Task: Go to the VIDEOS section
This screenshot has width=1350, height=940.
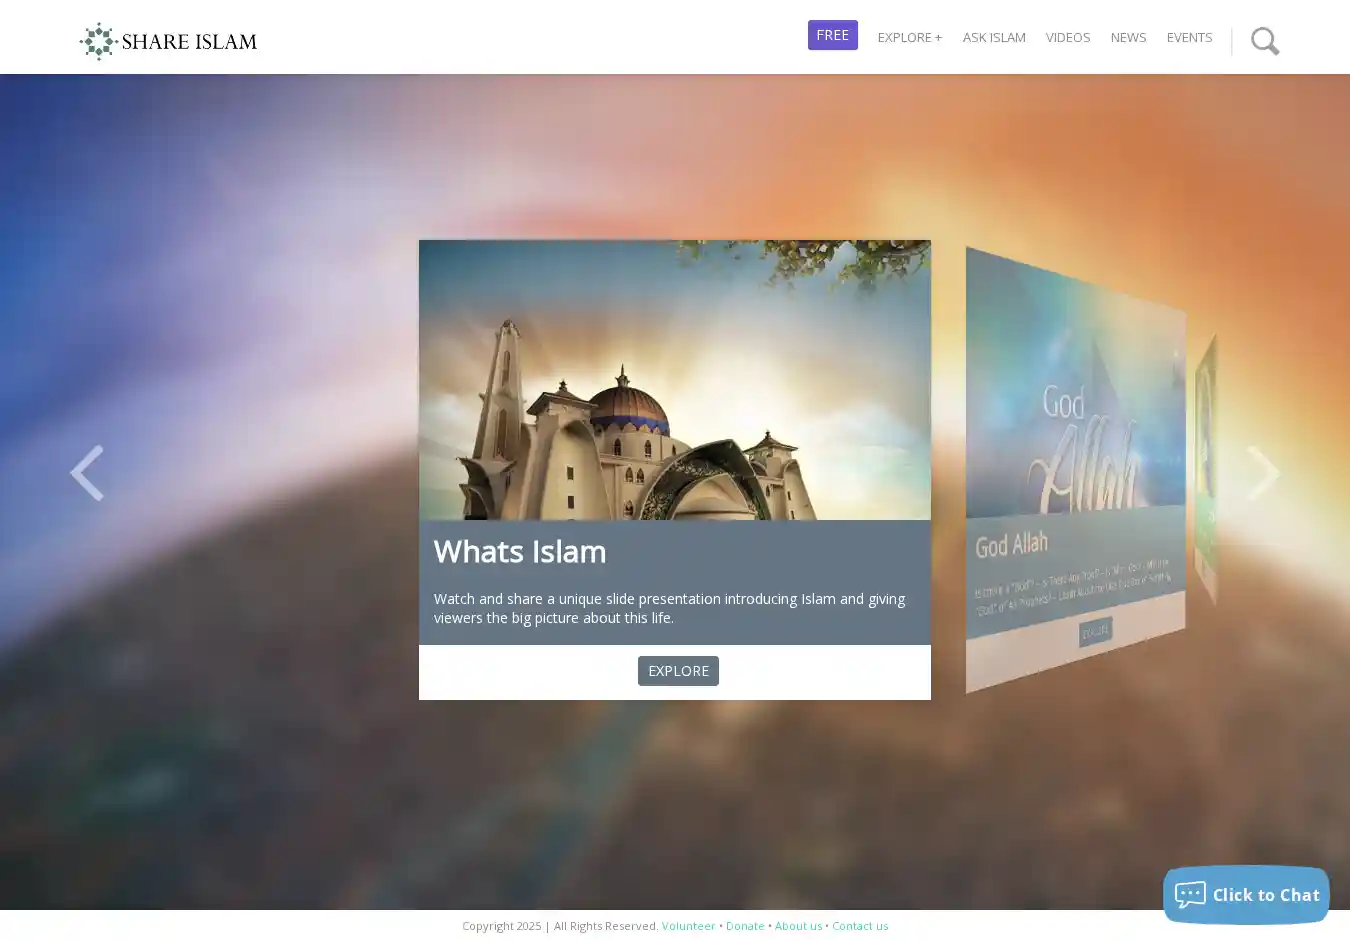Action: coord(1067,37)
